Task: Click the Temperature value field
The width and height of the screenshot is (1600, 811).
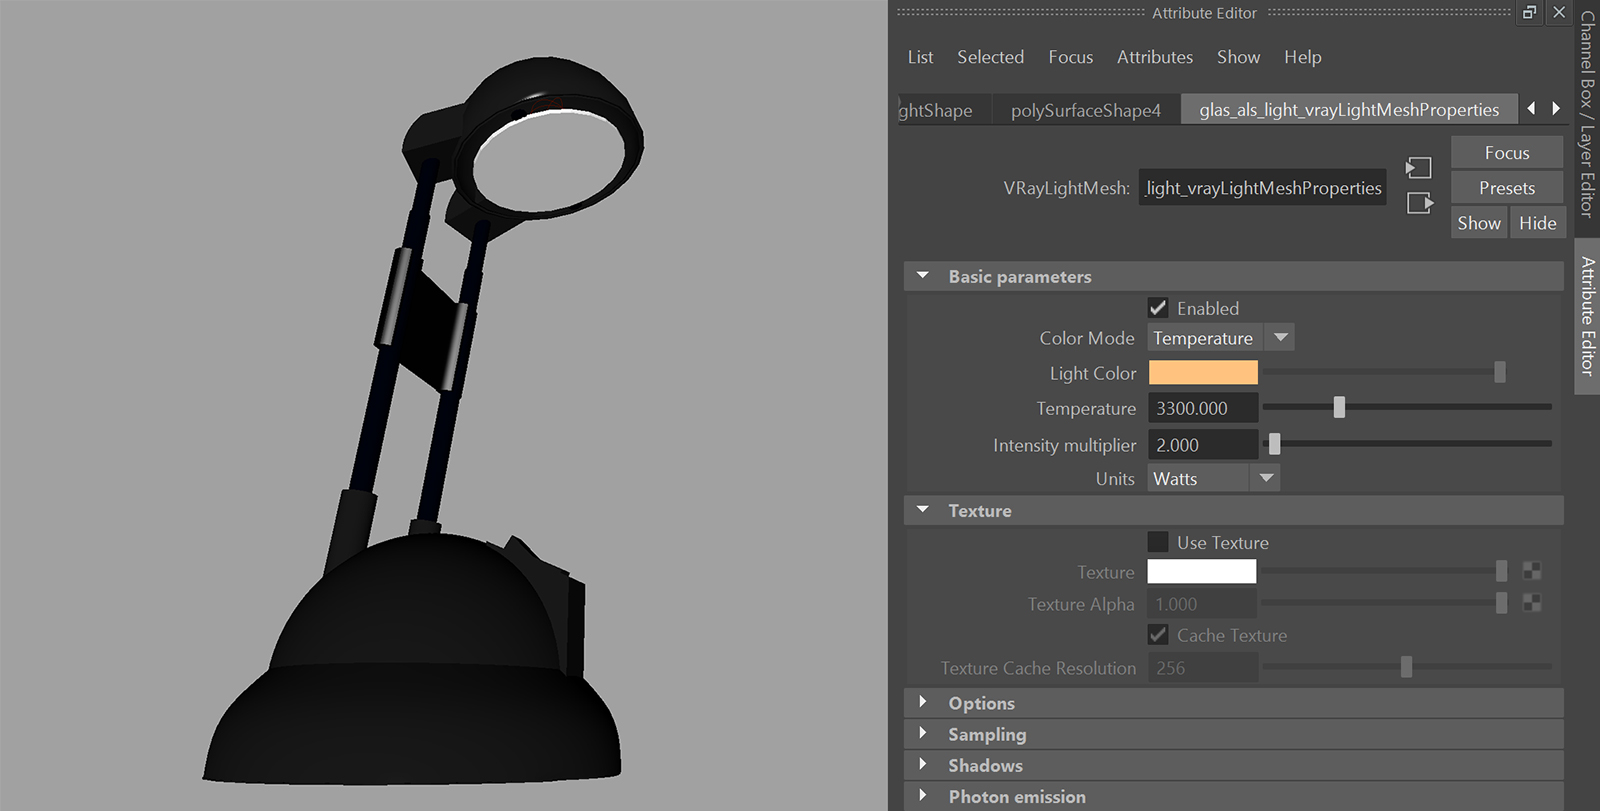Action: click(x=1202, y=408)
